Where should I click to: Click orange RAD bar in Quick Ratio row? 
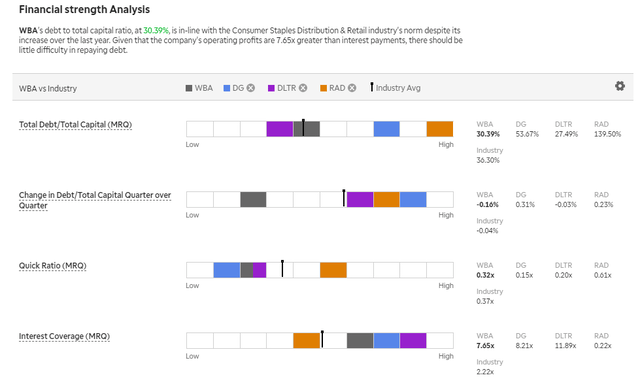[333, 270]
